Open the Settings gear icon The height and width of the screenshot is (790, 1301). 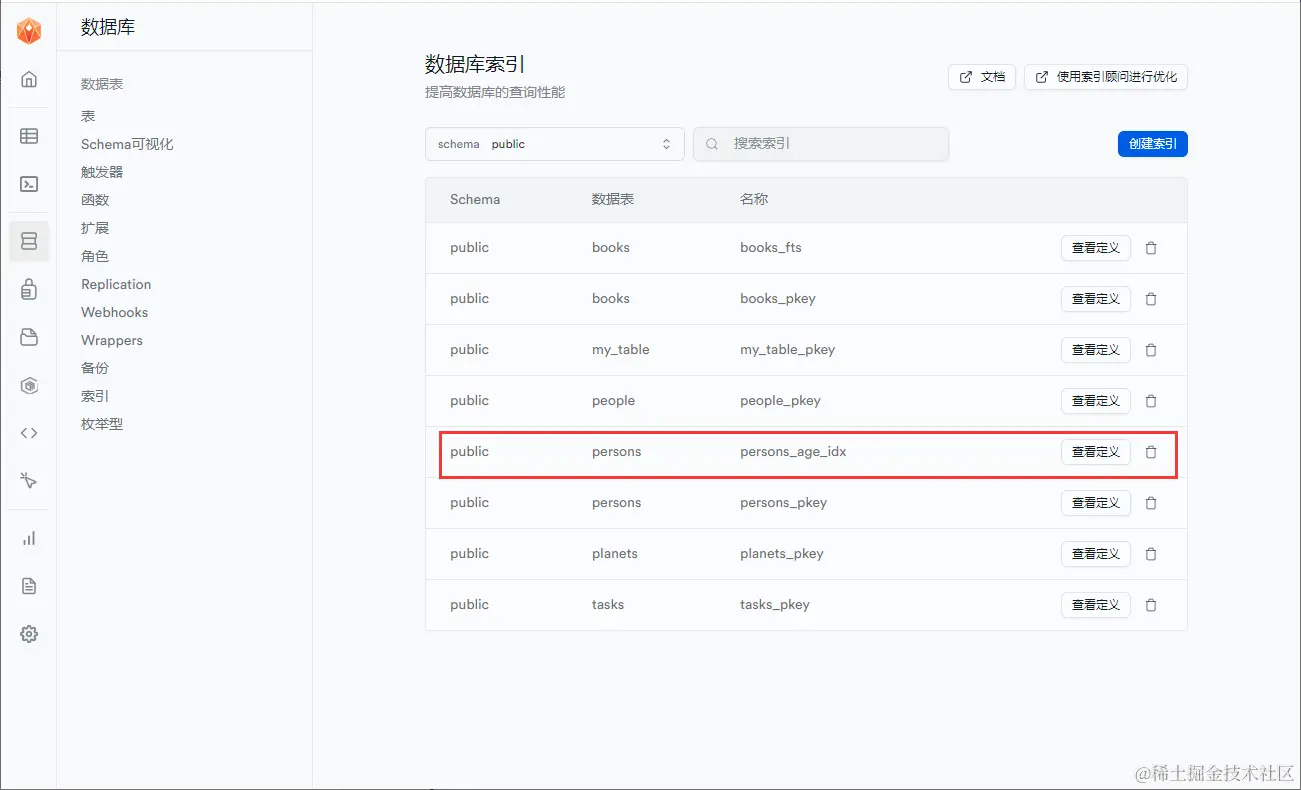tap(29, 634)
